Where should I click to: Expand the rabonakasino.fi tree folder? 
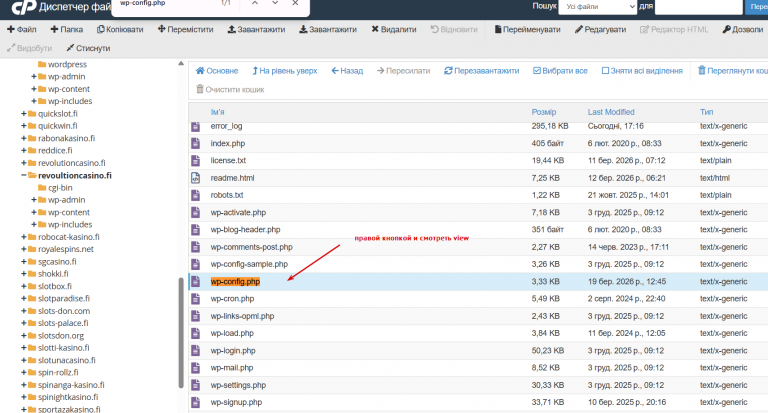click(24, 138)
